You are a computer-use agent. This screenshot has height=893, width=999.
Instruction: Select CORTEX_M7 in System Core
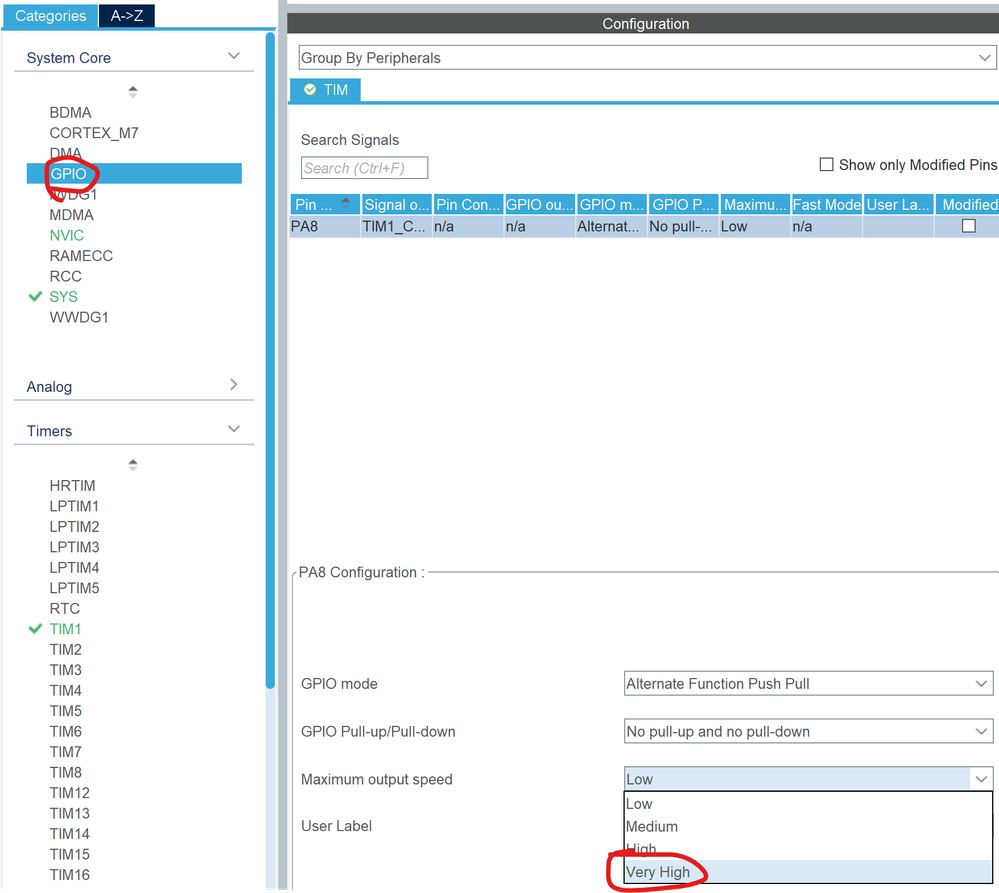tap(94, 133)
